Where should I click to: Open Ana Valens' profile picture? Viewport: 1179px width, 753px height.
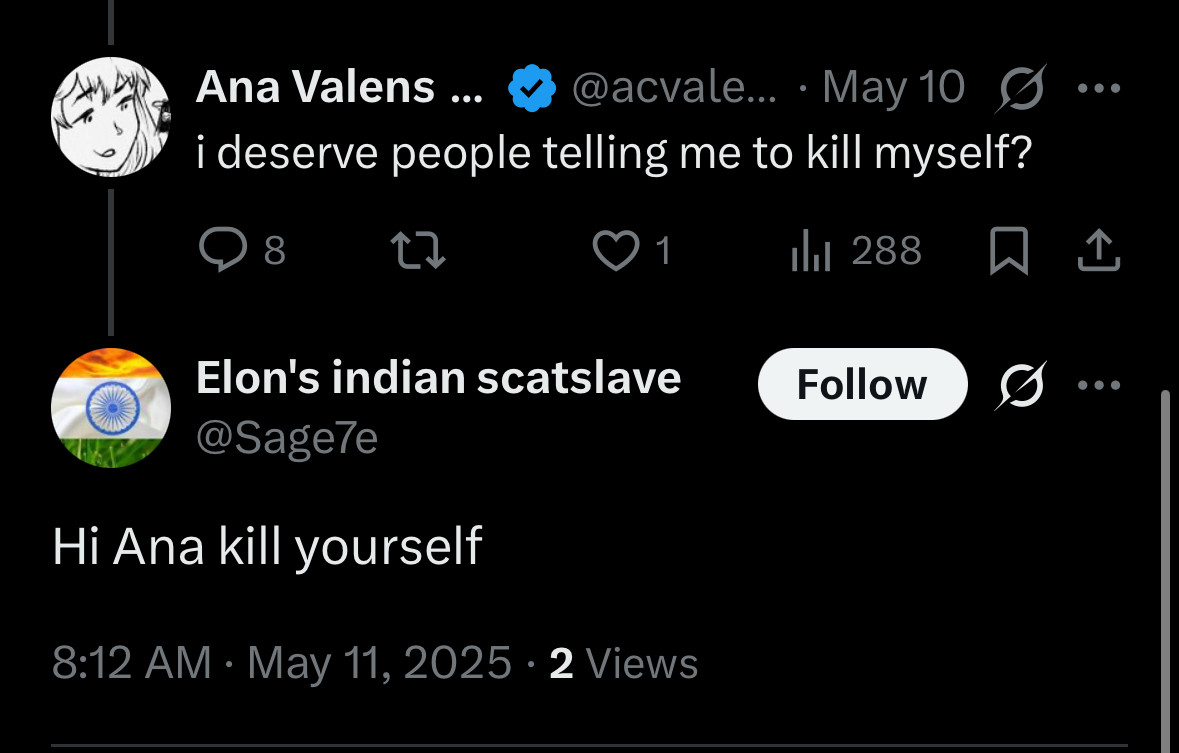pyautogui.click(x=111, y=117)
